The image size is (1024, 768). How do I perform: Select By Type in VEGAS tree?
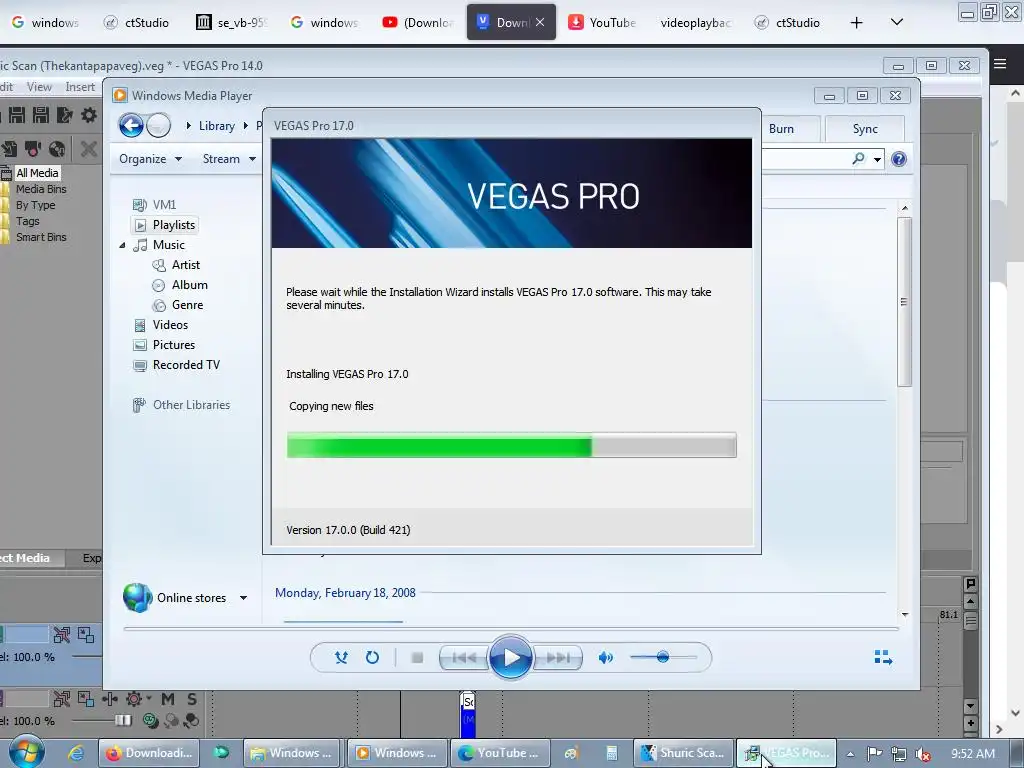tap(35, 205)
